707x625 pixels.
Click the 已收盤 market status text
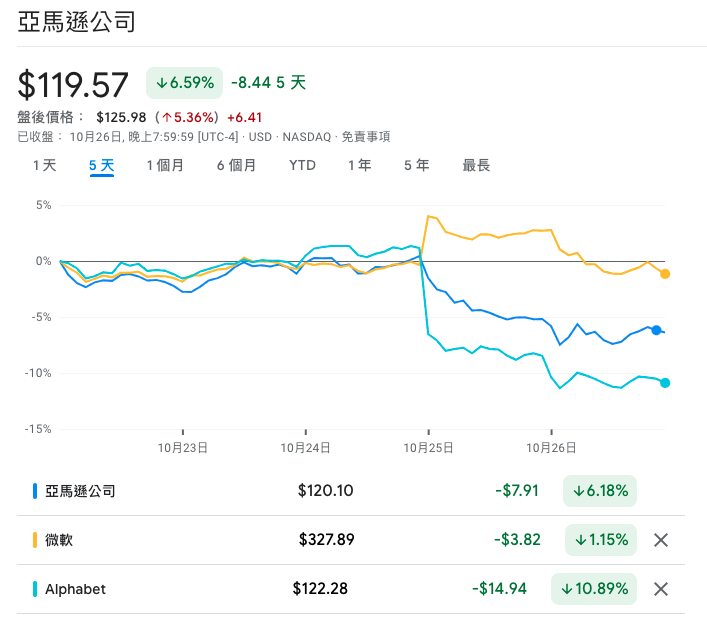pyautogui.click(x=35, y=137)
